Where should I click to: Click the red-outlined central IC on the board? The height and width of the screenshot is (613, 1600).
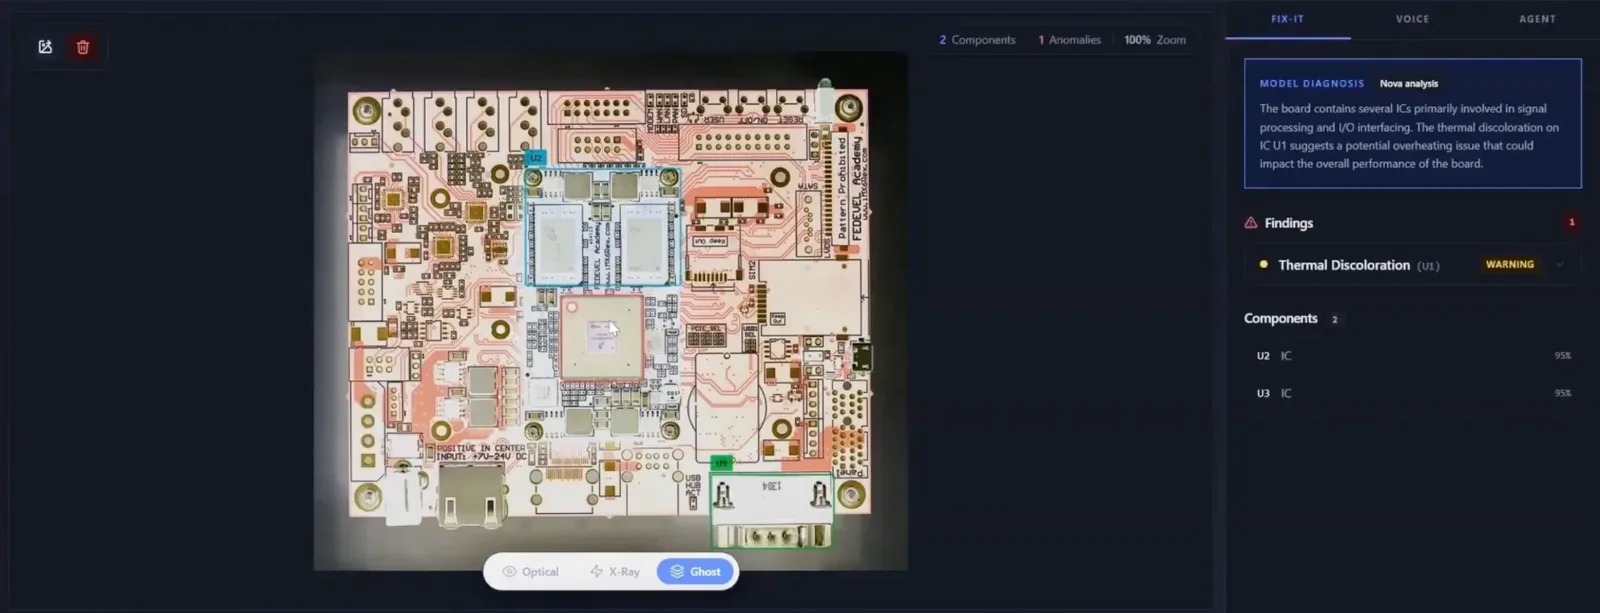(x=601, y=336)
